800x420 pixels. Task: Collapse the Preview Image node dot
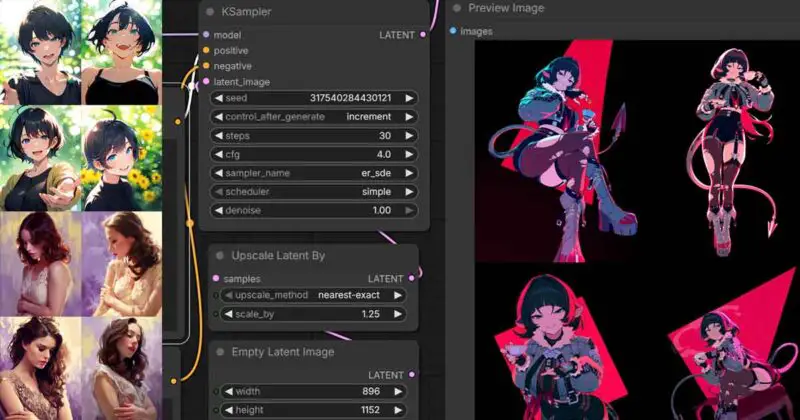[457, 8]
